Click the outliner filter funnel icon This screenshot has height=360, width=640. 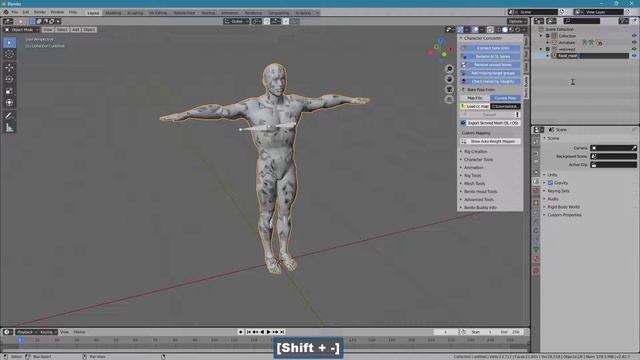pyautogui.click(x=623, y=21)
